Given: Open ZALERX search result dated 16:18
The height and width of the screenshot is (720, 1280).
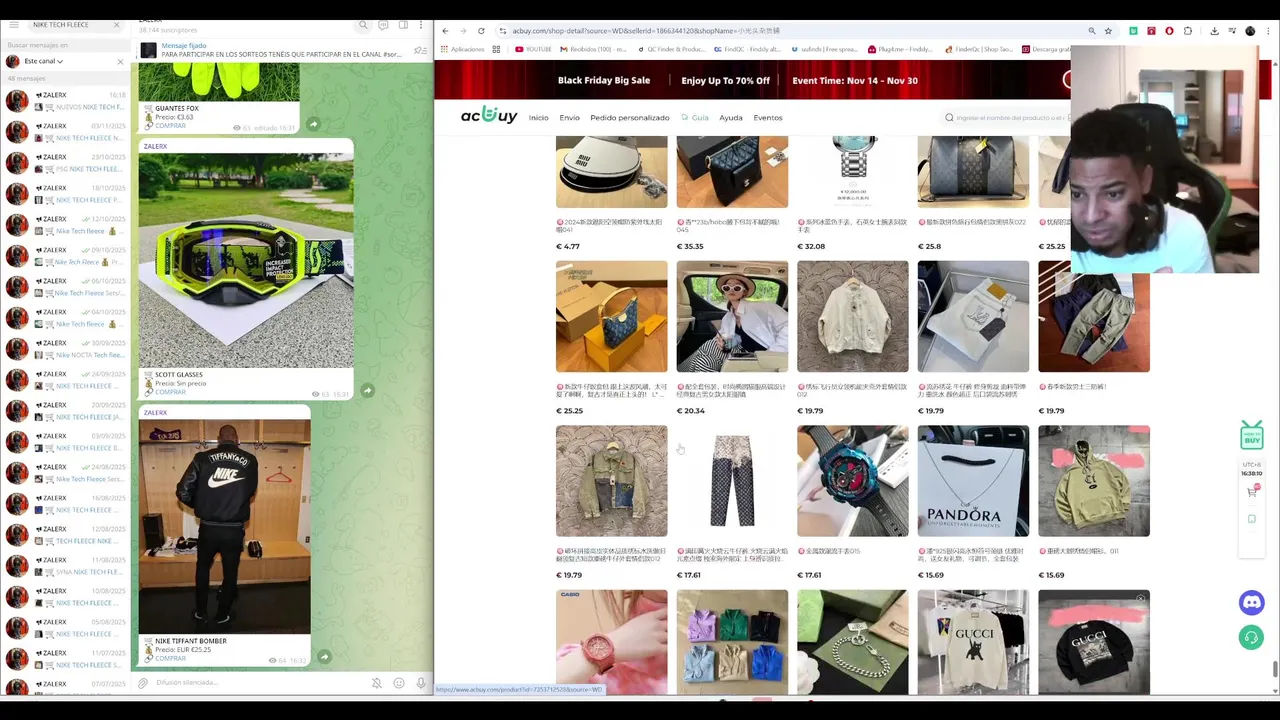Looking at the screenshot, I should 66,100.
